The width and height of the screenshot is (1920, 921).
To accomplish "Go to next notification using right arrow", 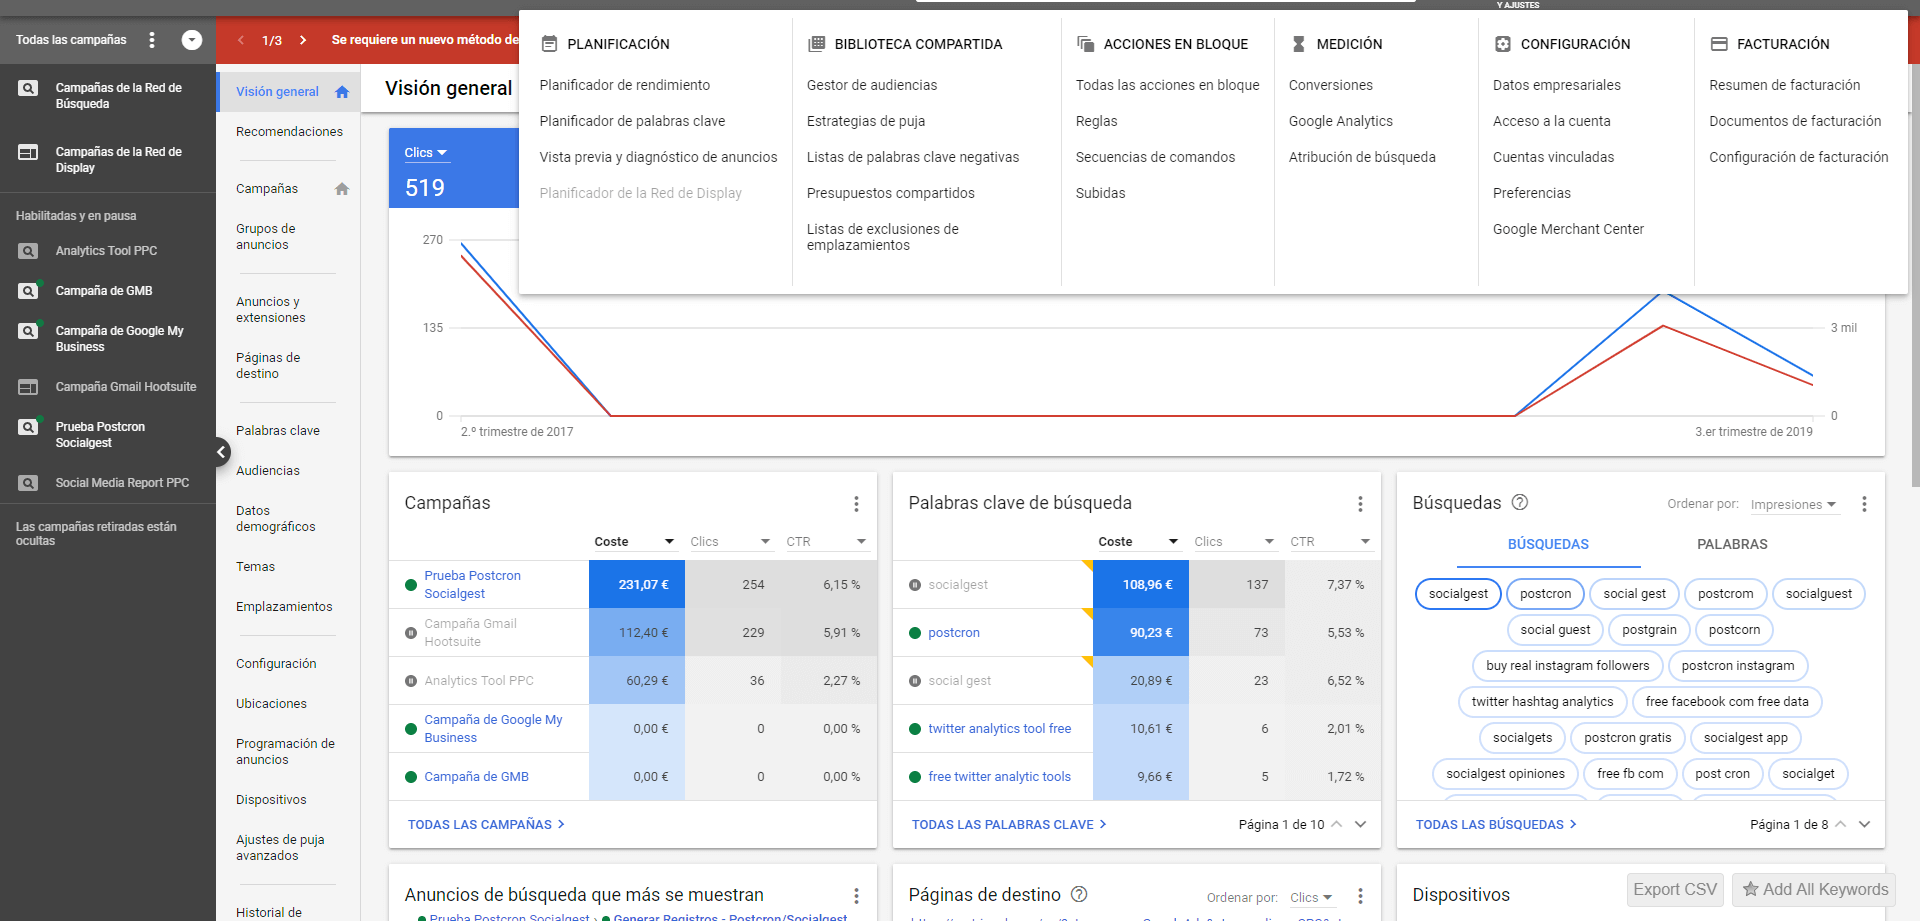I will pos(303,40).
